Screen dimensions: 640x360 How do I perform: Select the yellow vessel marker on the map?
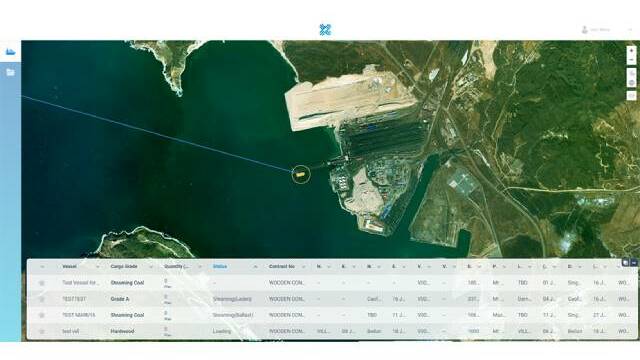coord(300,174)
